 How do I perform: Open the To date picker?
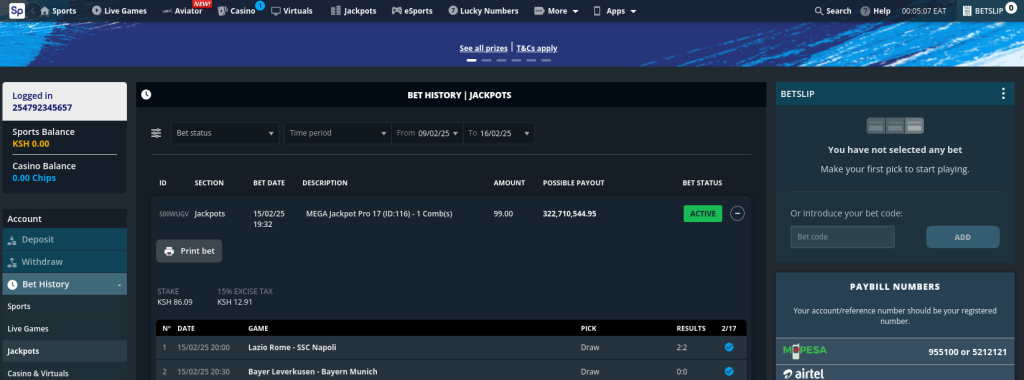tap(499, 133)
